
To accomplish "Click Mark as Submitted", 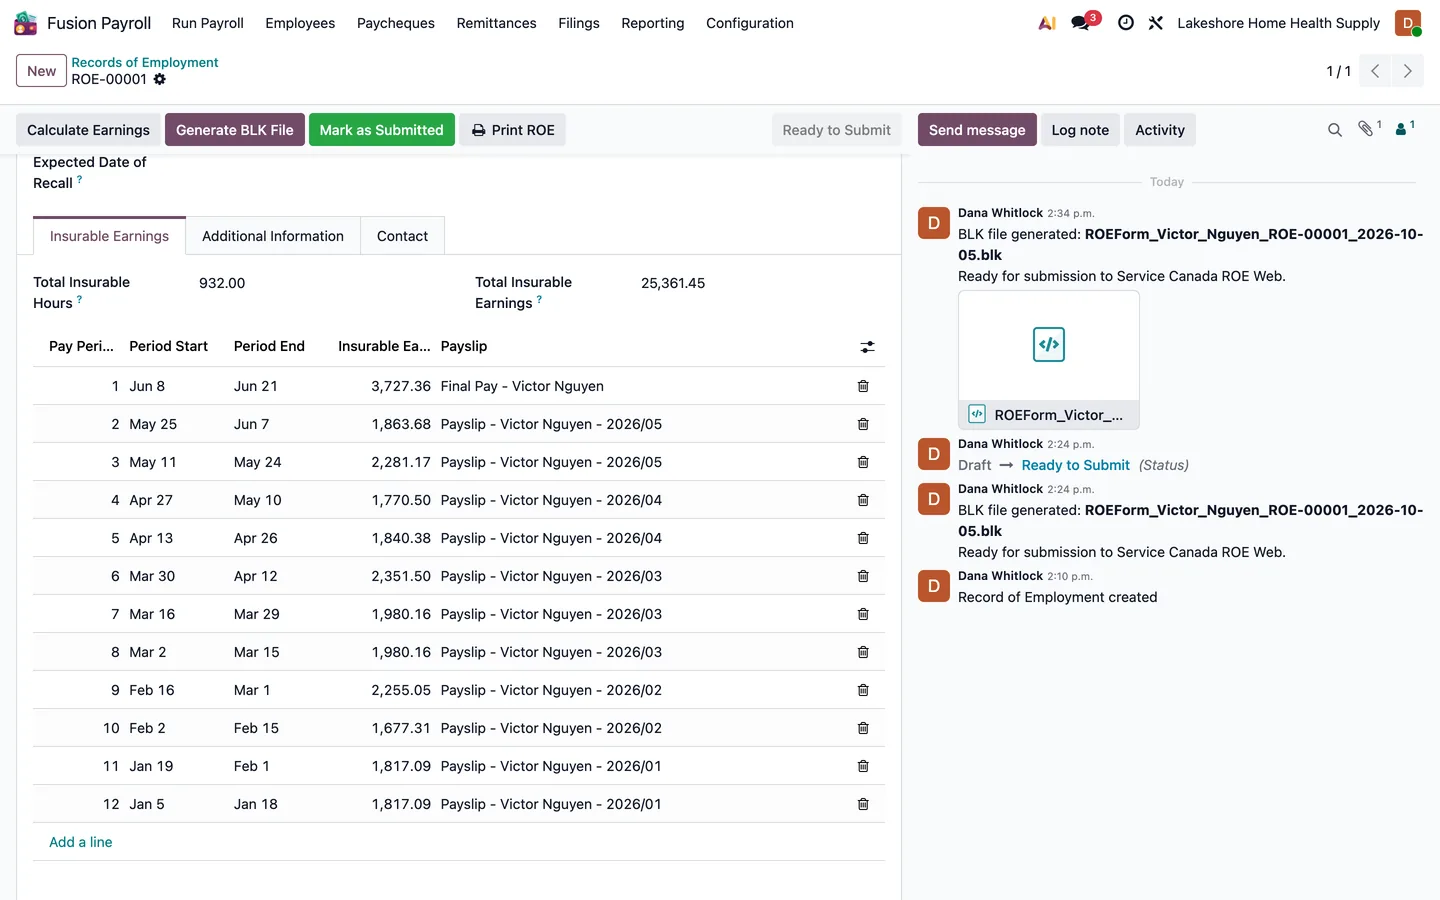I will pos(381,130).
